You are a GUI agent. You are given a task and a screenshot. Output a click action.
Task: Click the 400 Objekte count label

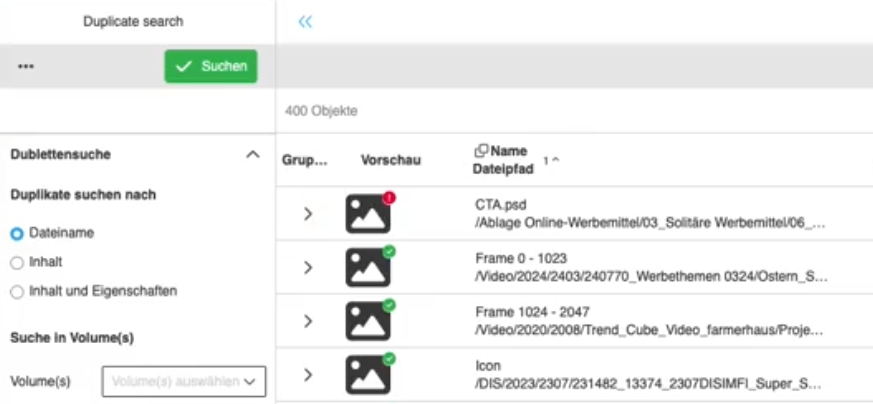[321, 111]
